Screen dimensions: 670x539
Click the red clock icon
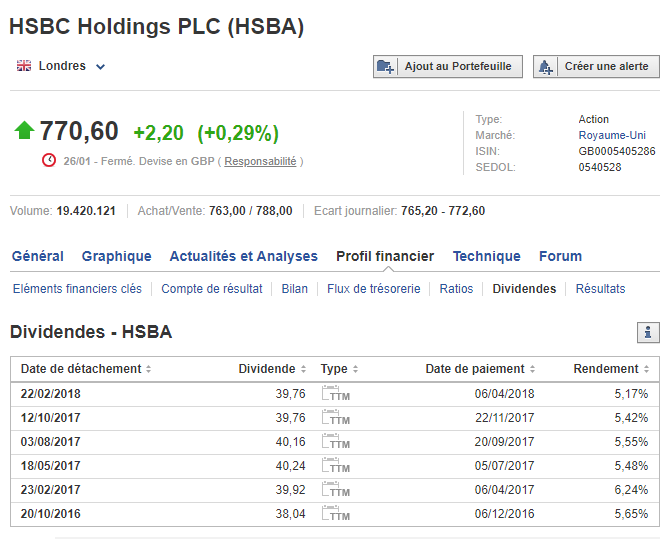click(x=49, y=160)
